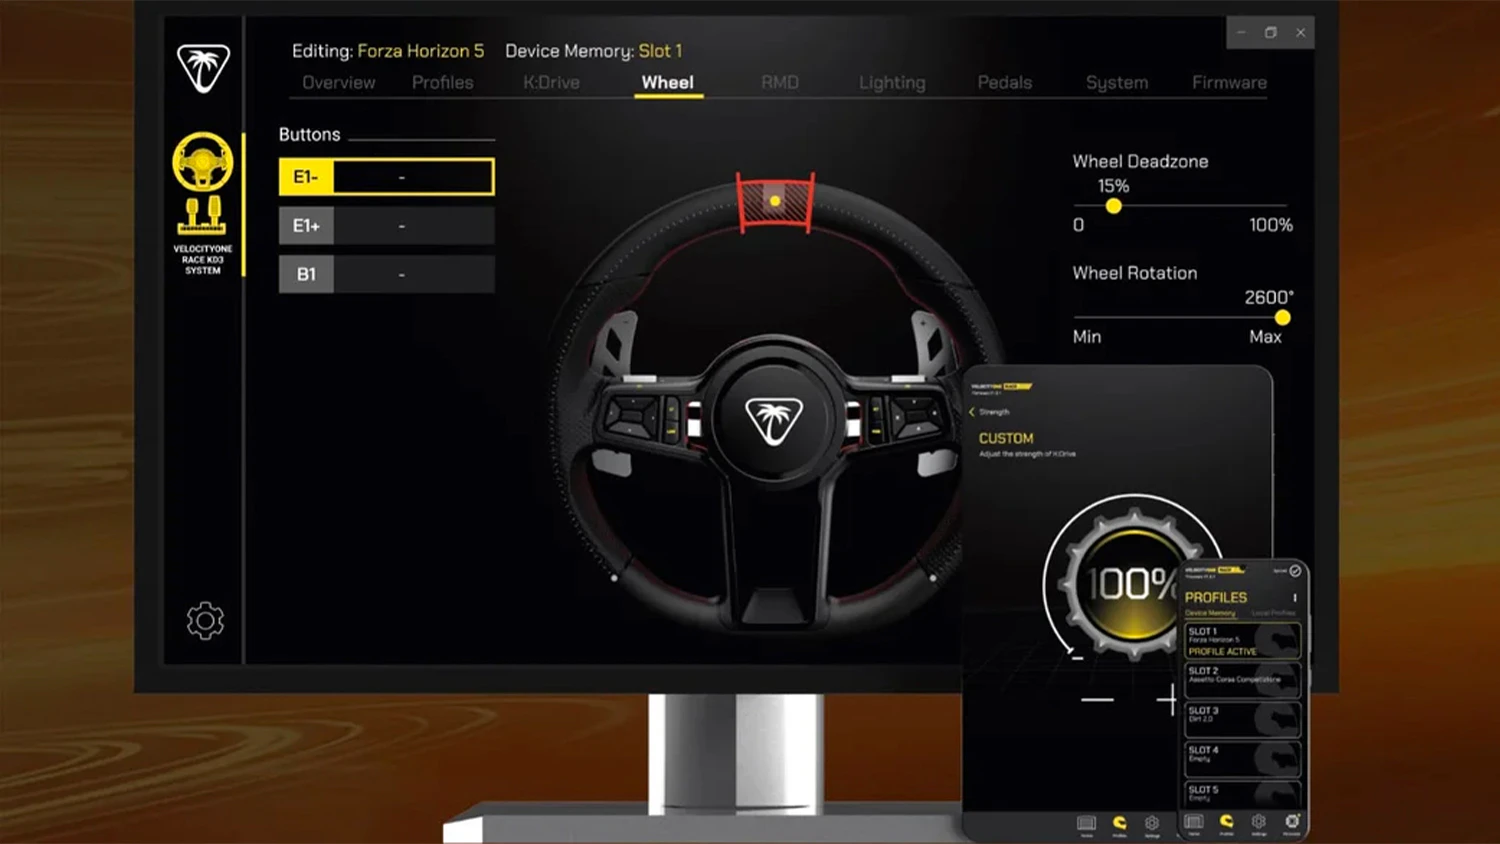1500x844 pixels.
Task: Go to the System tab
Action: [x=1117, y=83]
